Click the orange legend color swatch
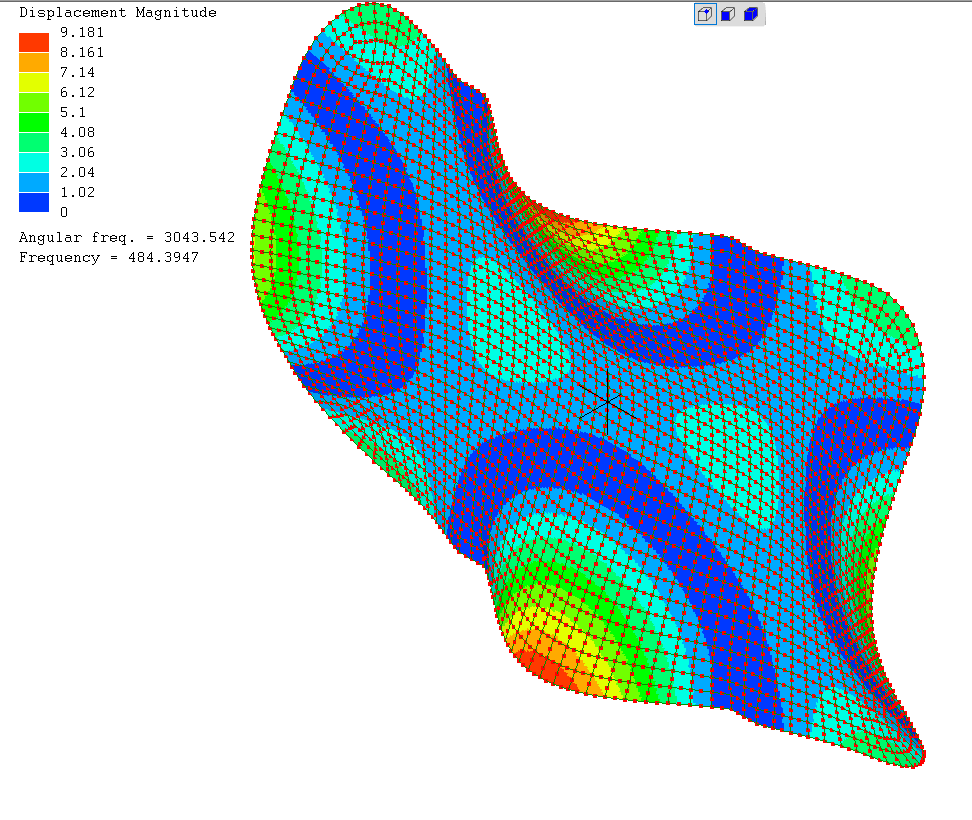Screen dimensions: 972x820 (34, 63)
